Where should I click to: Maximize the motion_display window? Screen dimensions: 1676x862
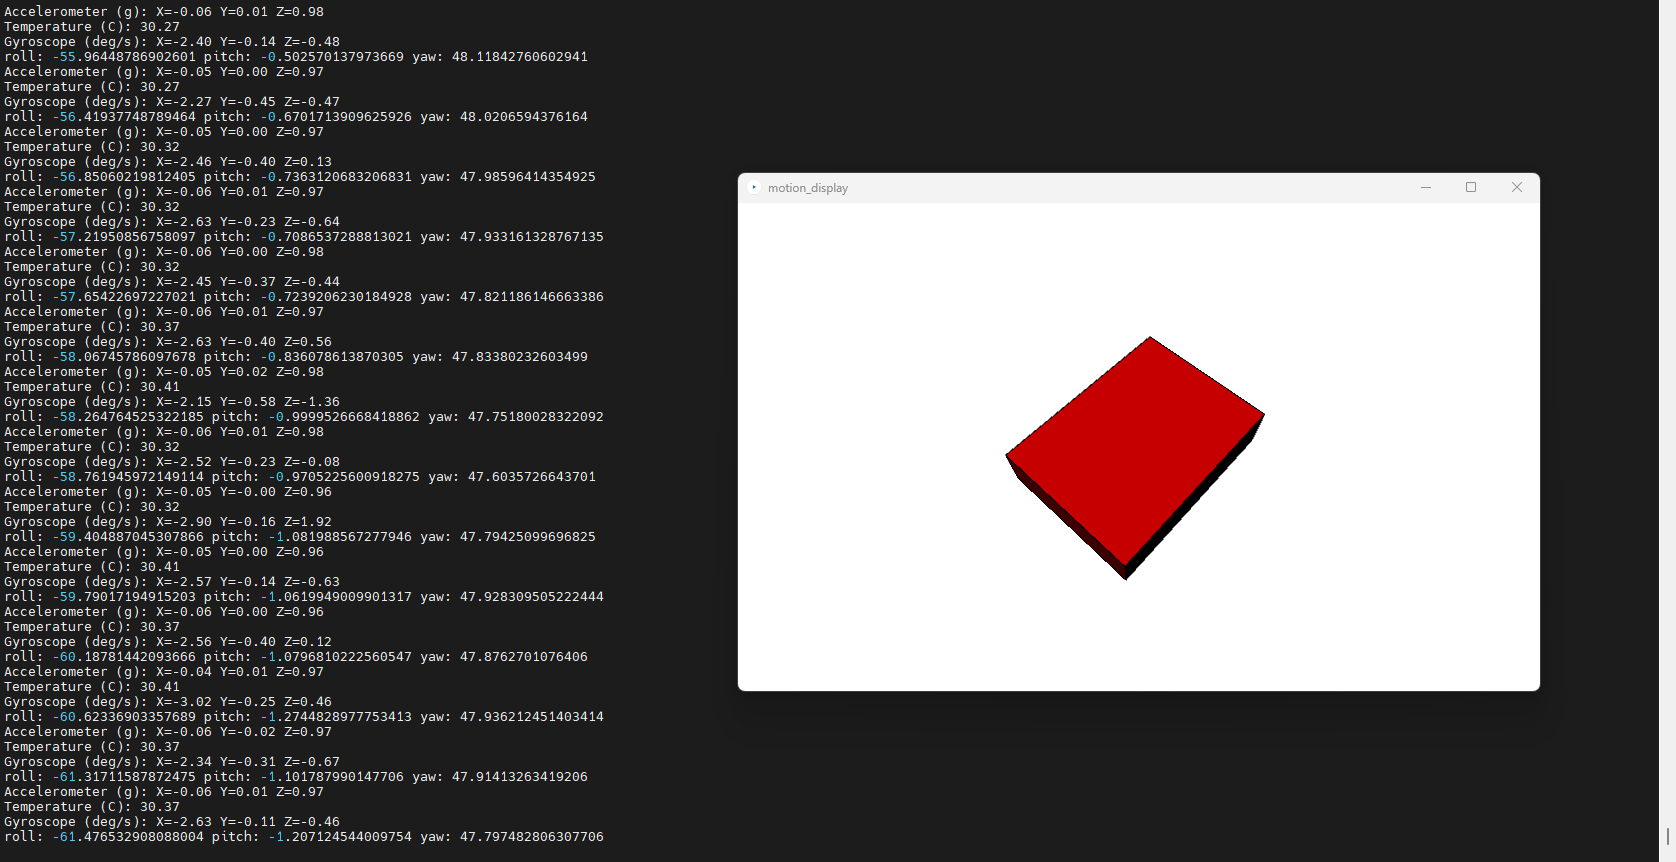pos(1471,188)
